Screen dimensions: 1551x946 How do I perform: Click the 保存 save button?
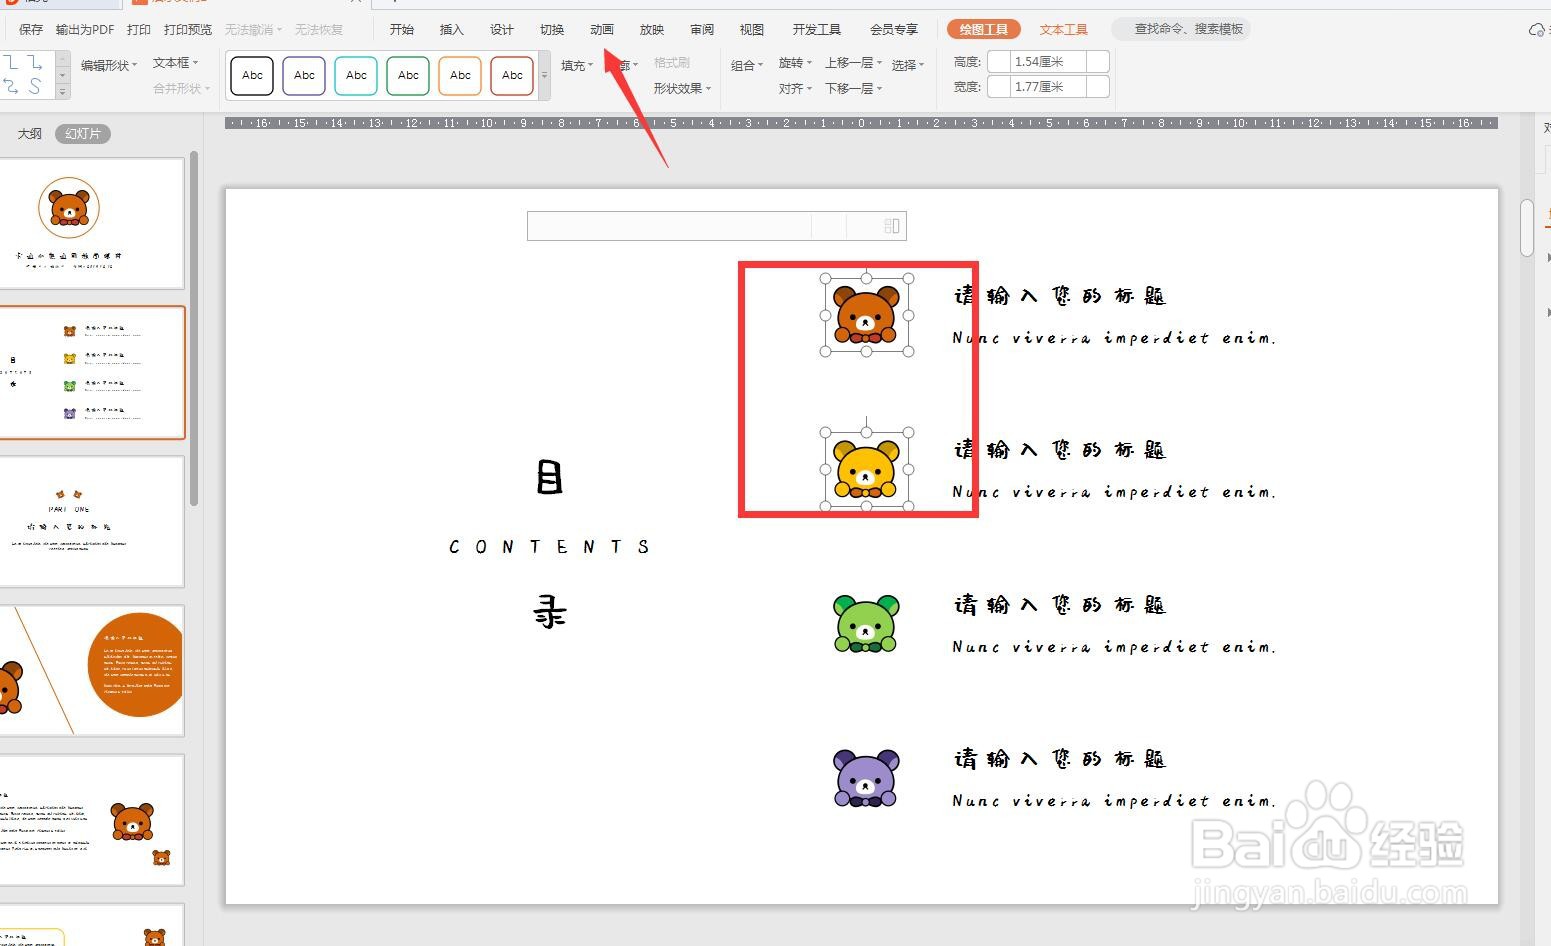tap(31, 29)
